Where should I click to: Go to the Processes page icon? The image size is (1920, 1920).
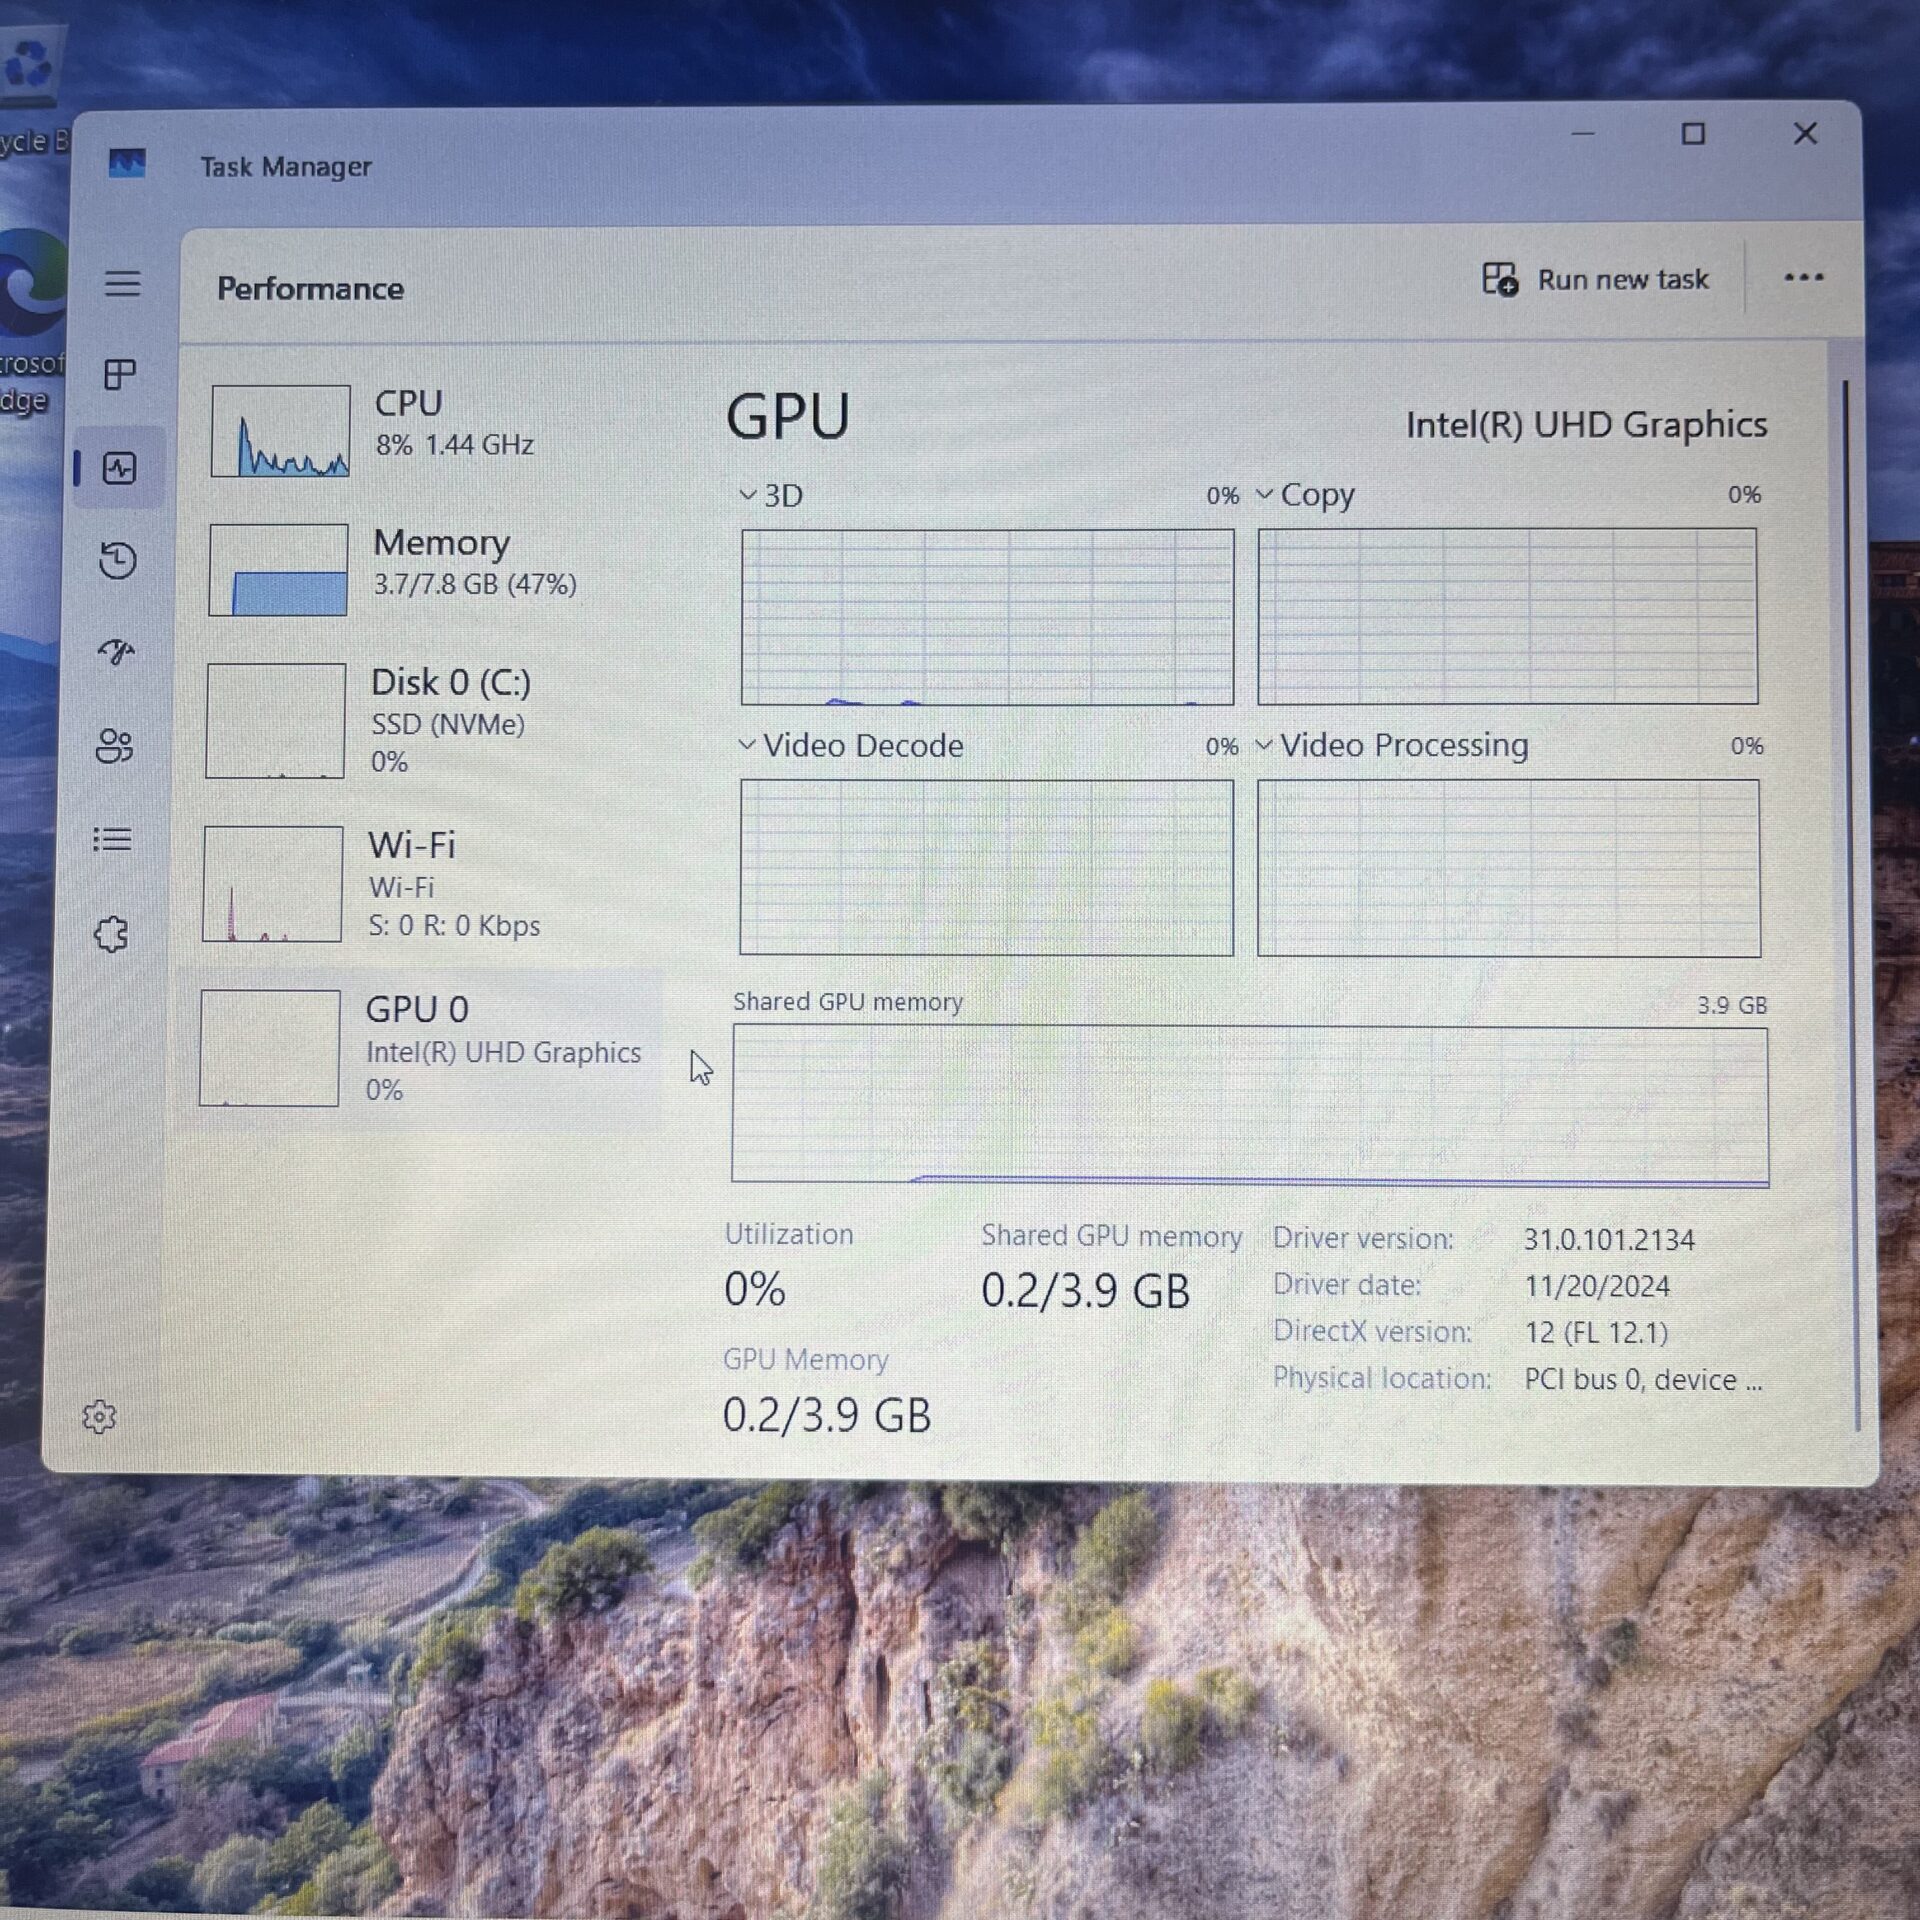pos(120,375)
